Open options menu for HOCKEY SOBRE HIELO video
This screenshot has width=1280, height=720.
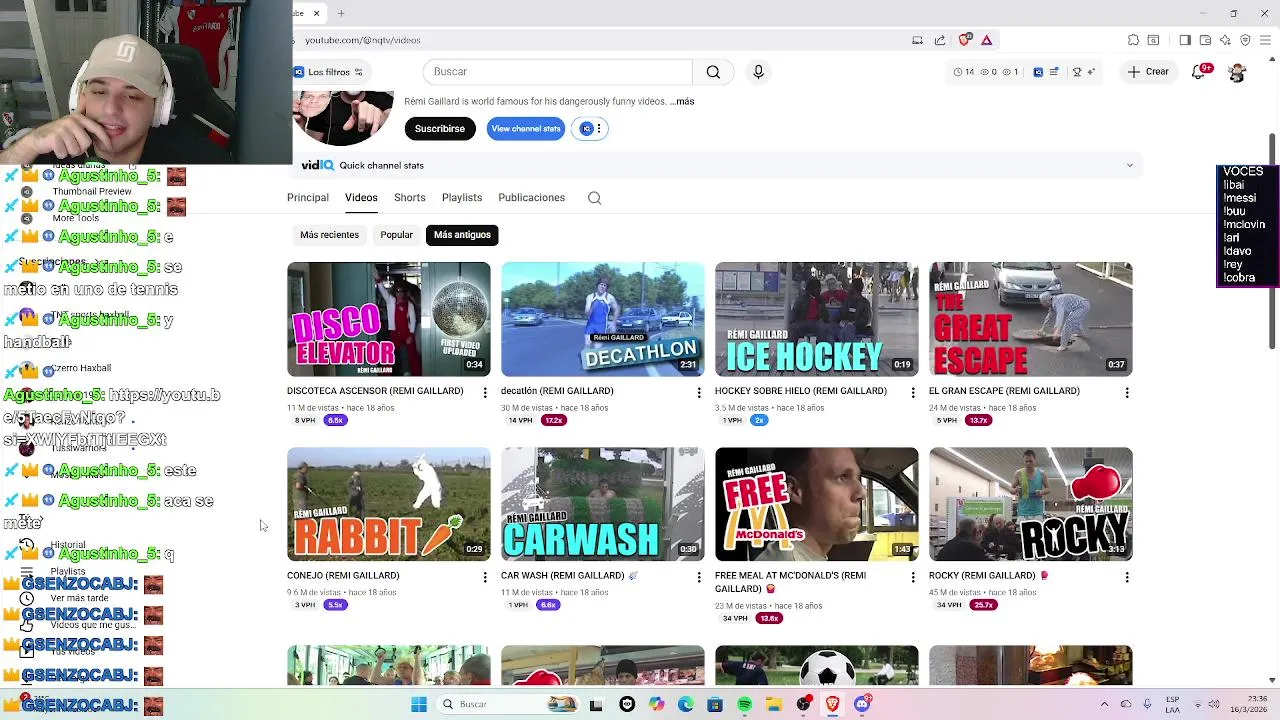pyautogui.click(x=913, y=393)
